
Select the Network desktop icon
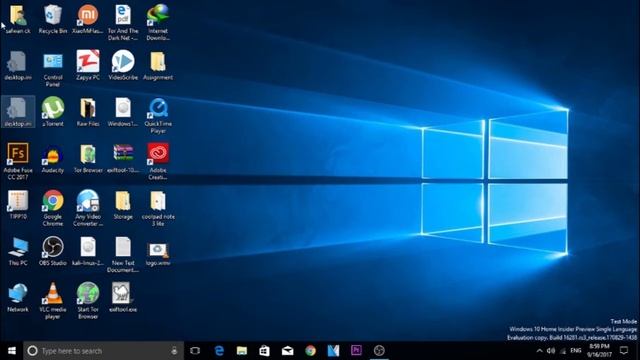coord(18,298)
